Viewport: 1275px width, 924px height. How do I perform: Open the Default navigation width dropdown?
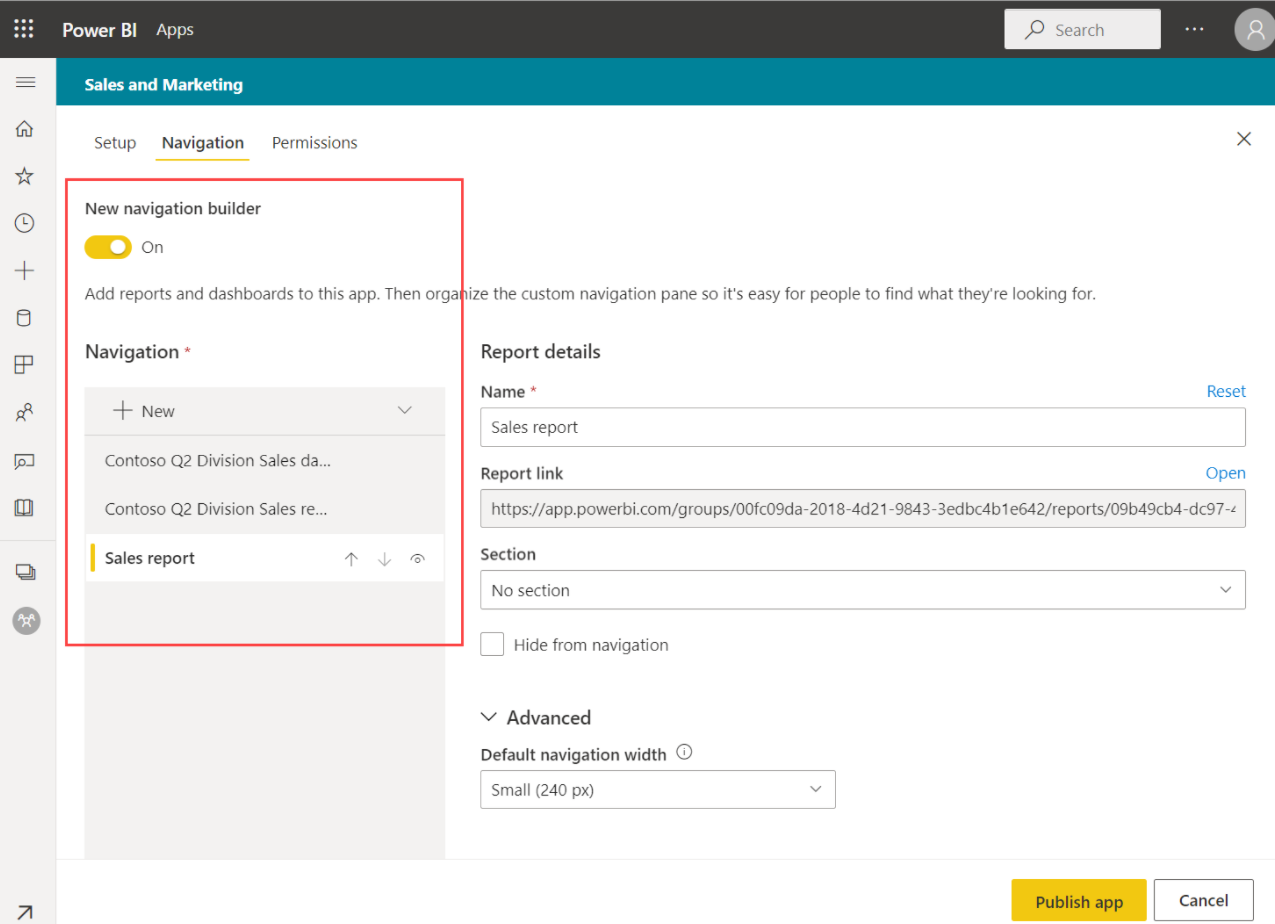coord(658,789)
